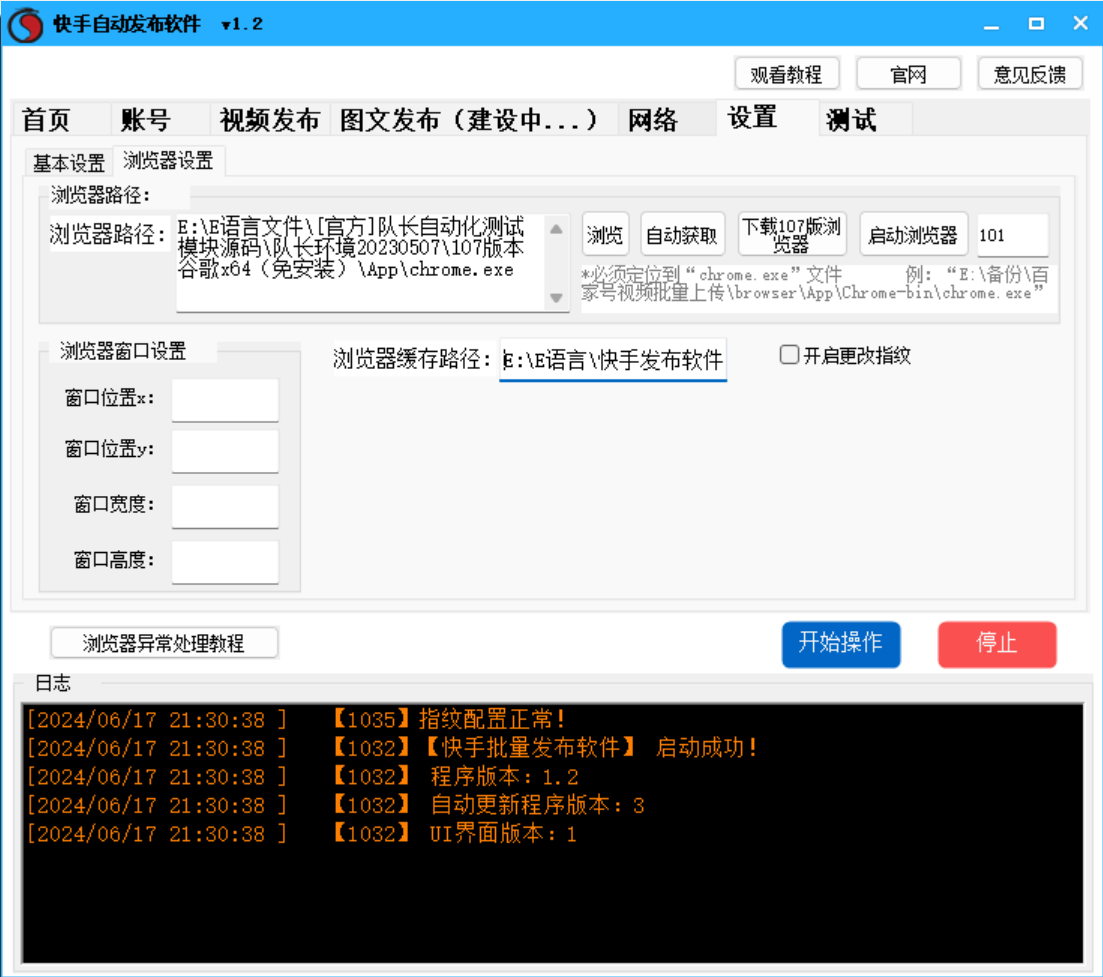Viewport: 1103px width, 977px height.
Task: Click the 窗口位置y input field
Action: click(225, 450)
